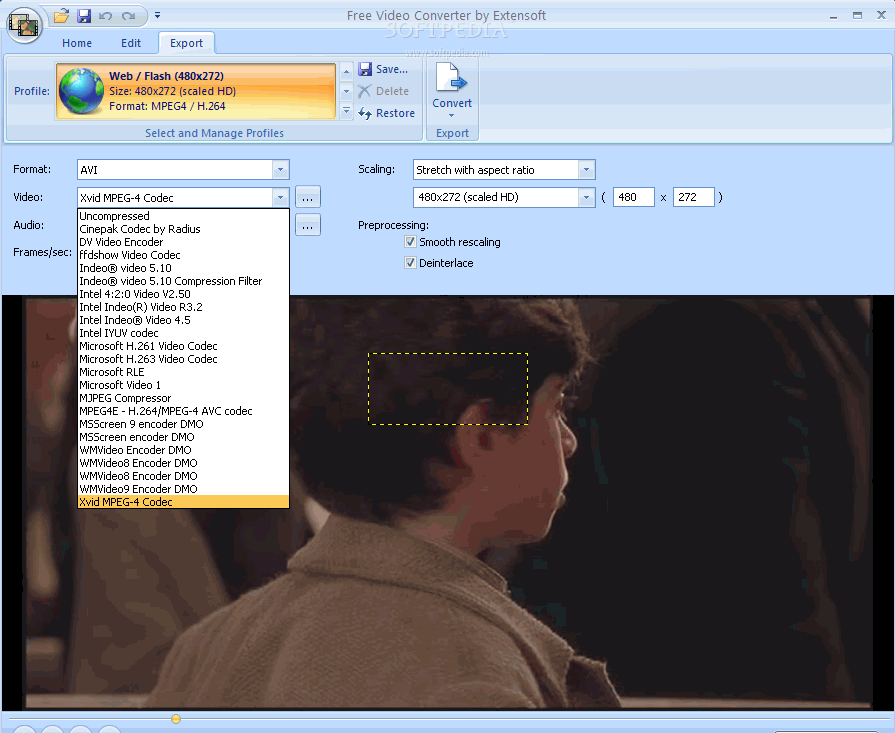Expand the full profile gallery list
Screen dimensions: 895x733
[x=346, y=111]
